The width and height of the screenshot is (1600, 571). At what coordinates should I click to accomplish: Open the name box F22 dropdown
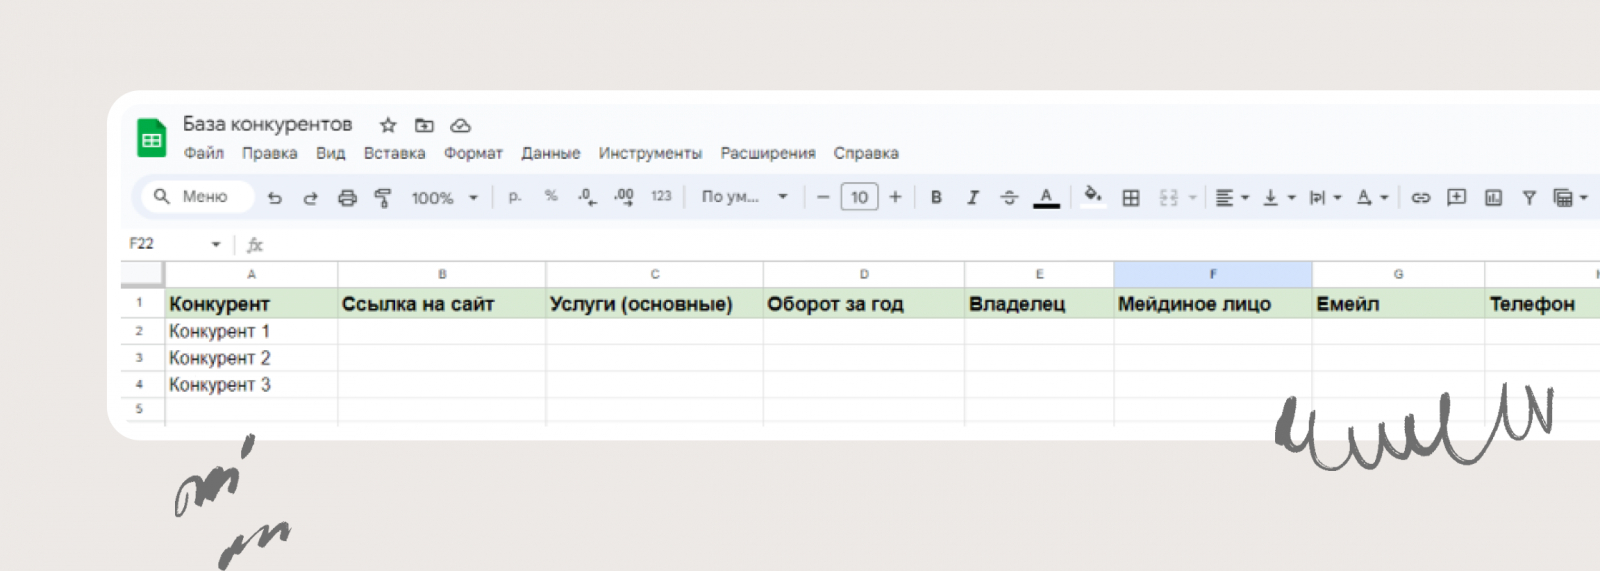point(215,244)
